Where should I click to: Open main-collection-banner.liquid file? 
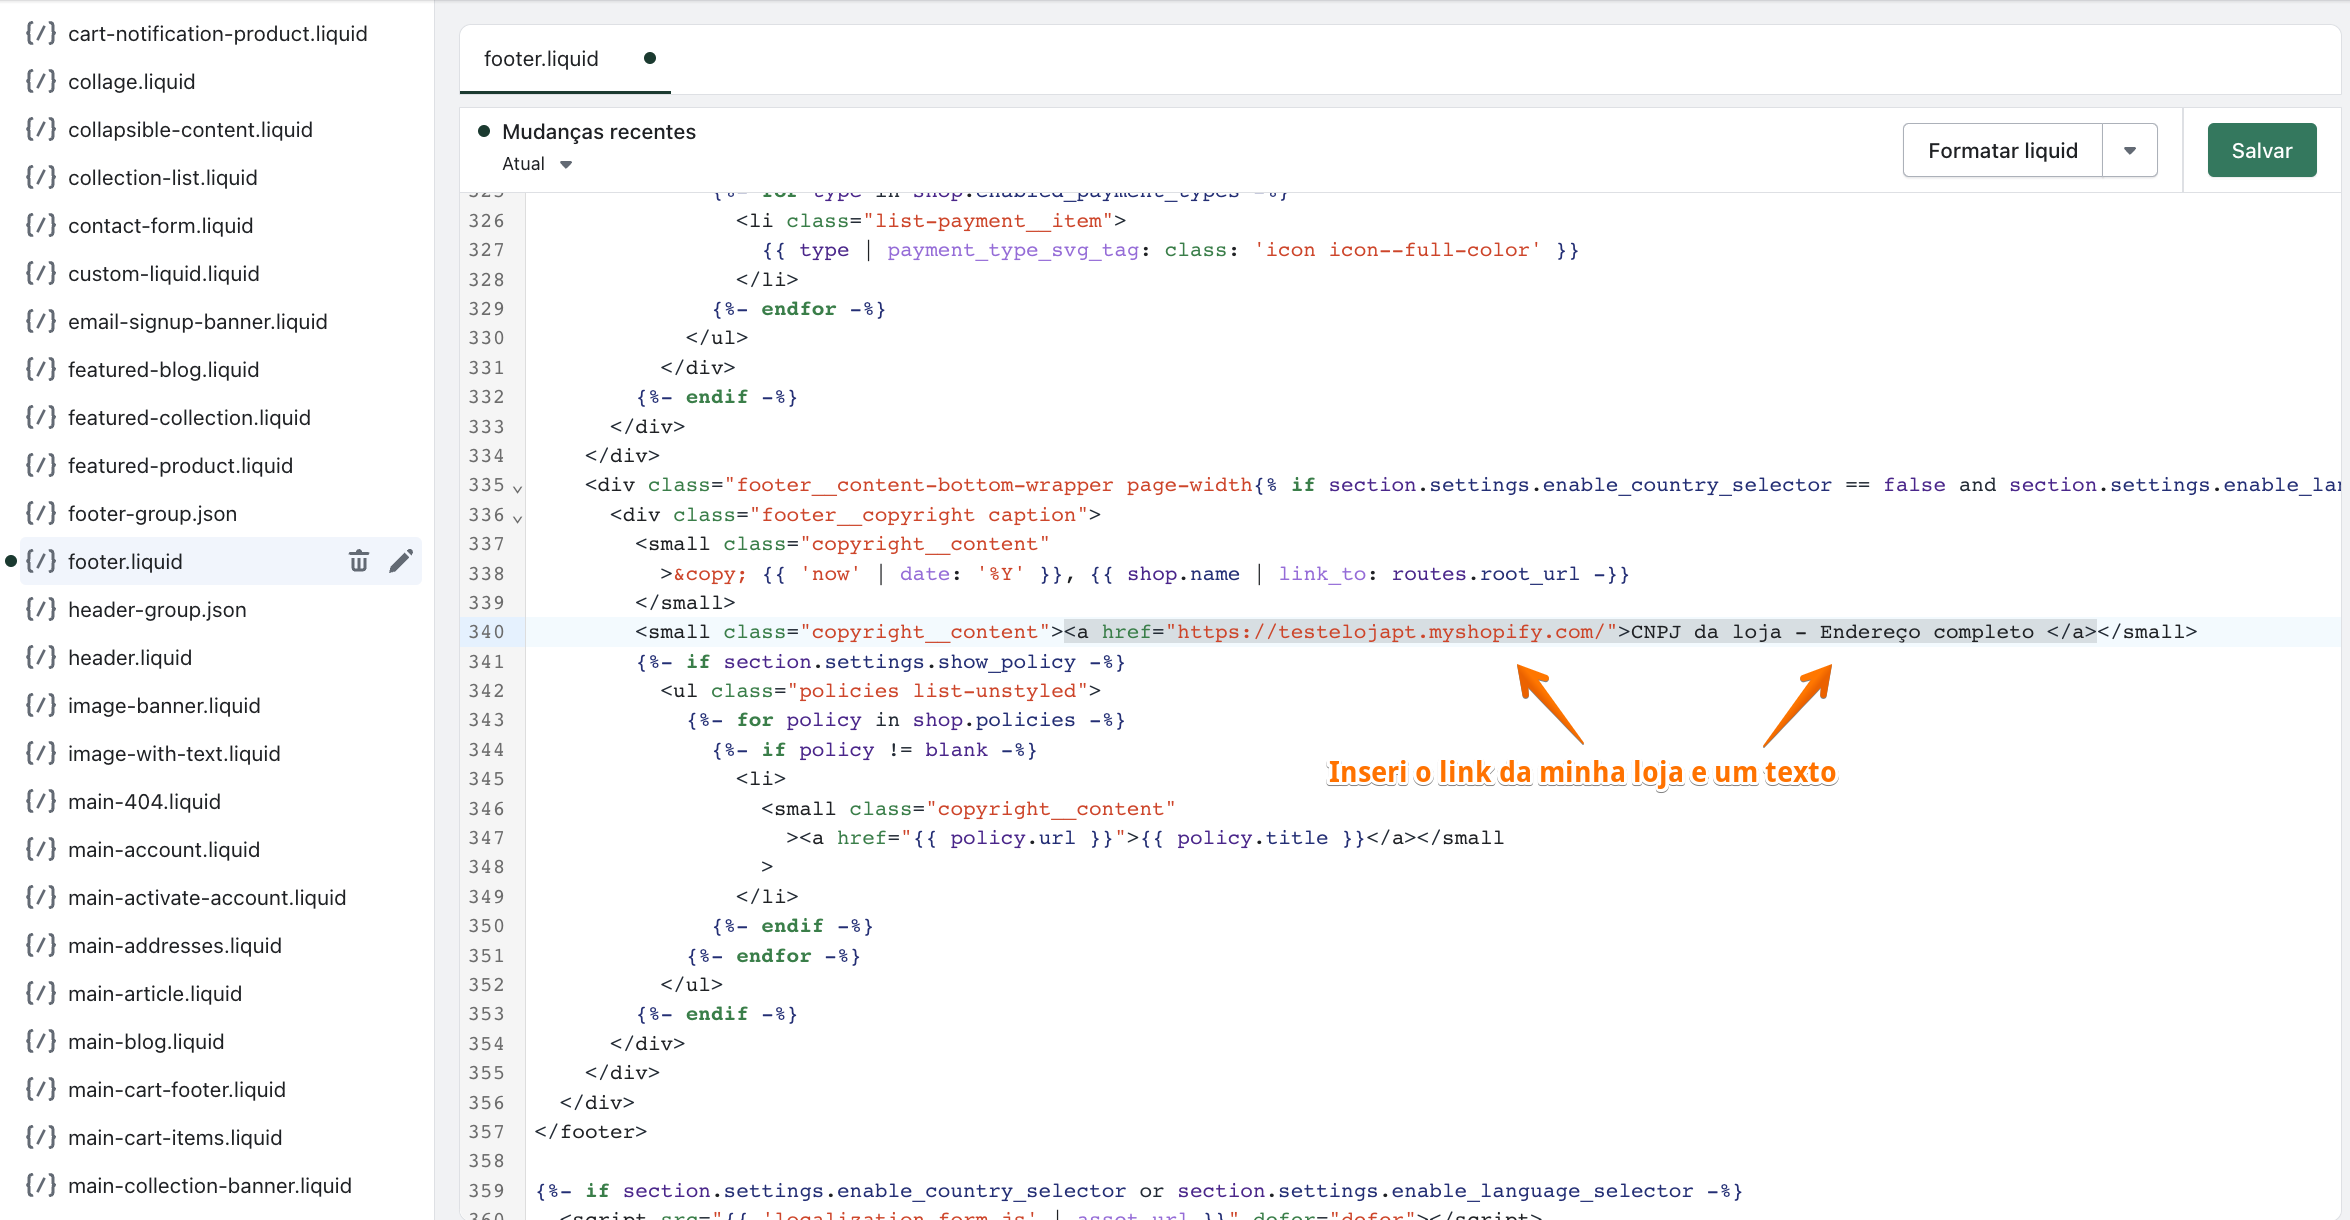210,1185
